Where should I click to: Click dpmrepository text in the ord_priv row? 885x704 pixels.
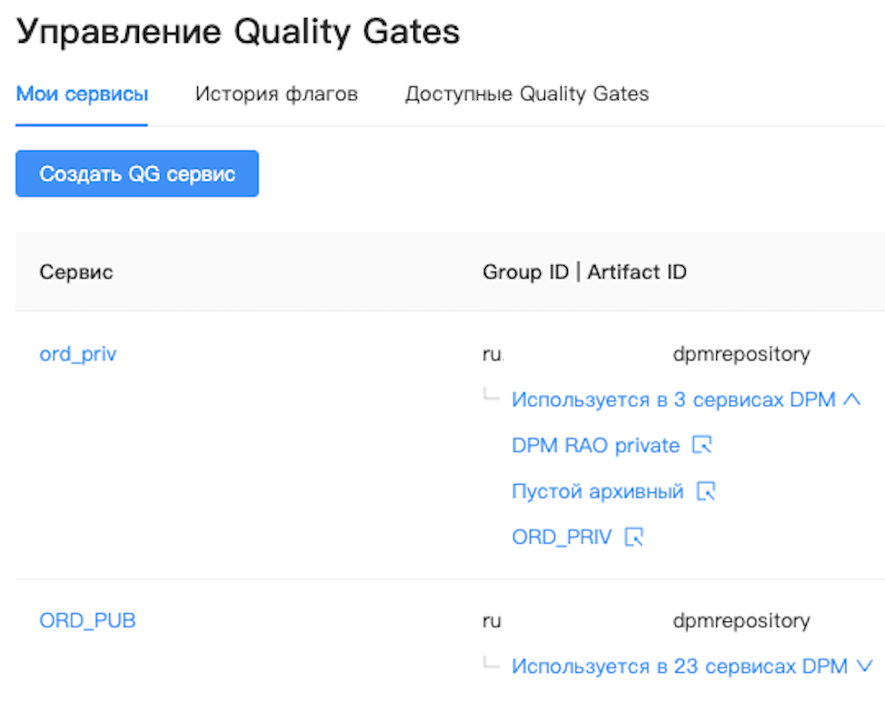click(x=741, y=354)
